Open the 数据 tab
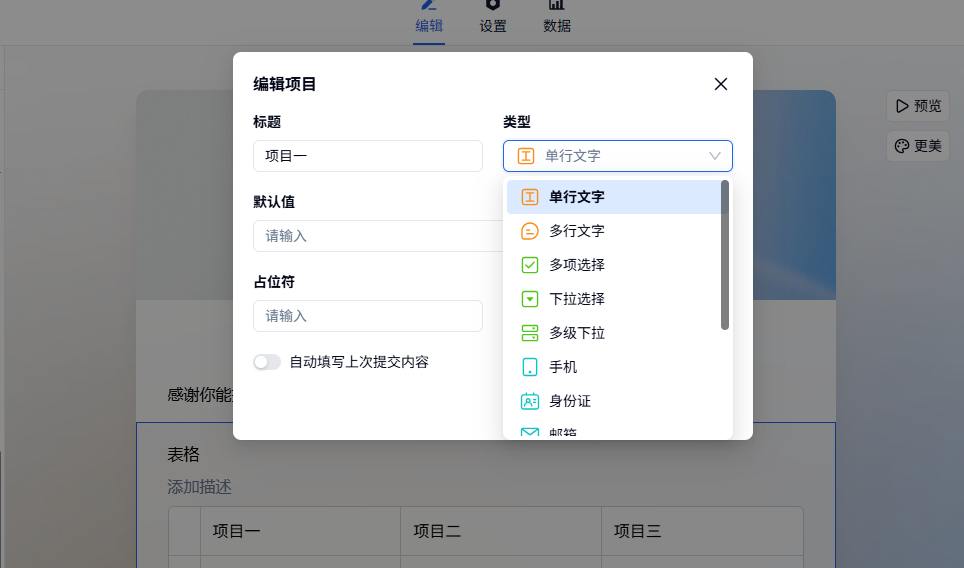The image size is (964, 568). point(557,18)
